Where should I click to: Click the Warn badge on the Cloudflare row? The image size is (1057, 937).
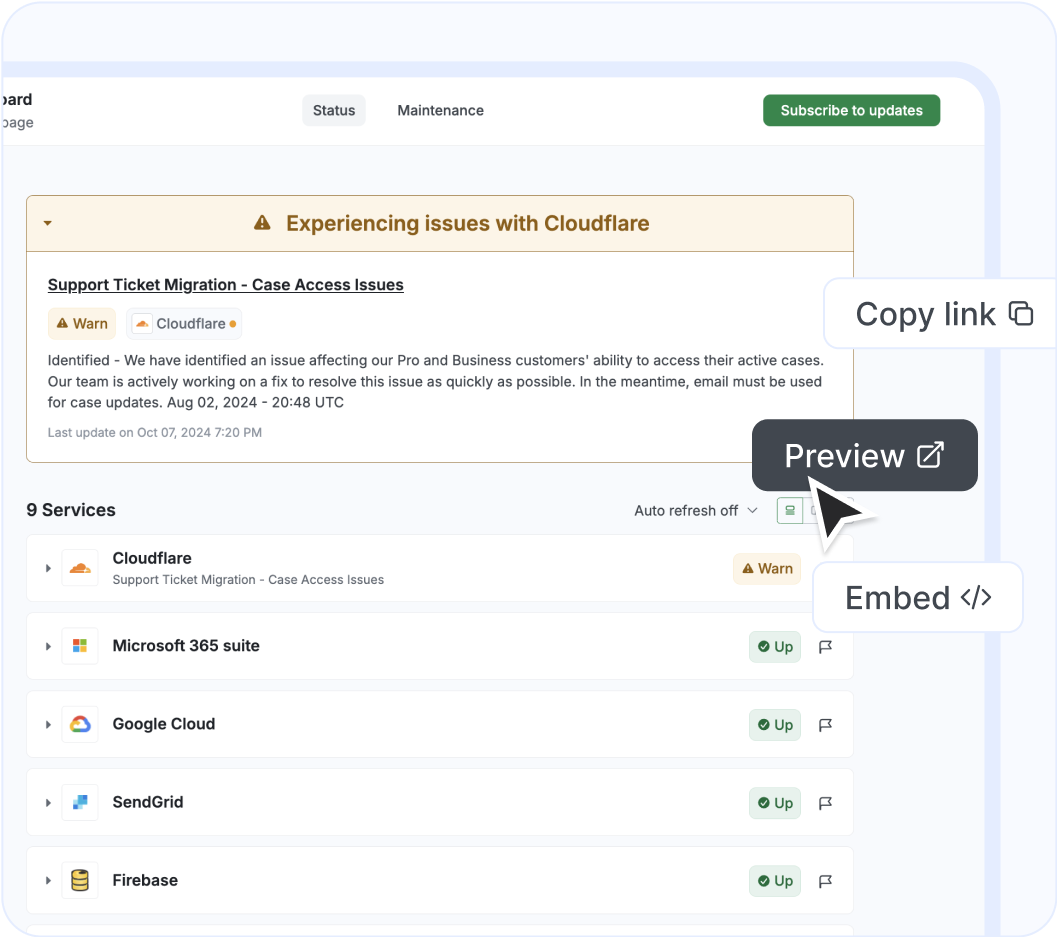pos(766,568)
